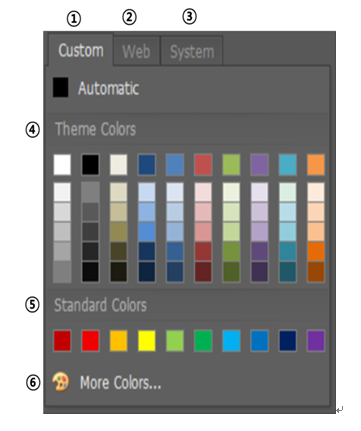
Task: Choose the yellow standard color
Action: pyautogui.click(x=147, y=341)
